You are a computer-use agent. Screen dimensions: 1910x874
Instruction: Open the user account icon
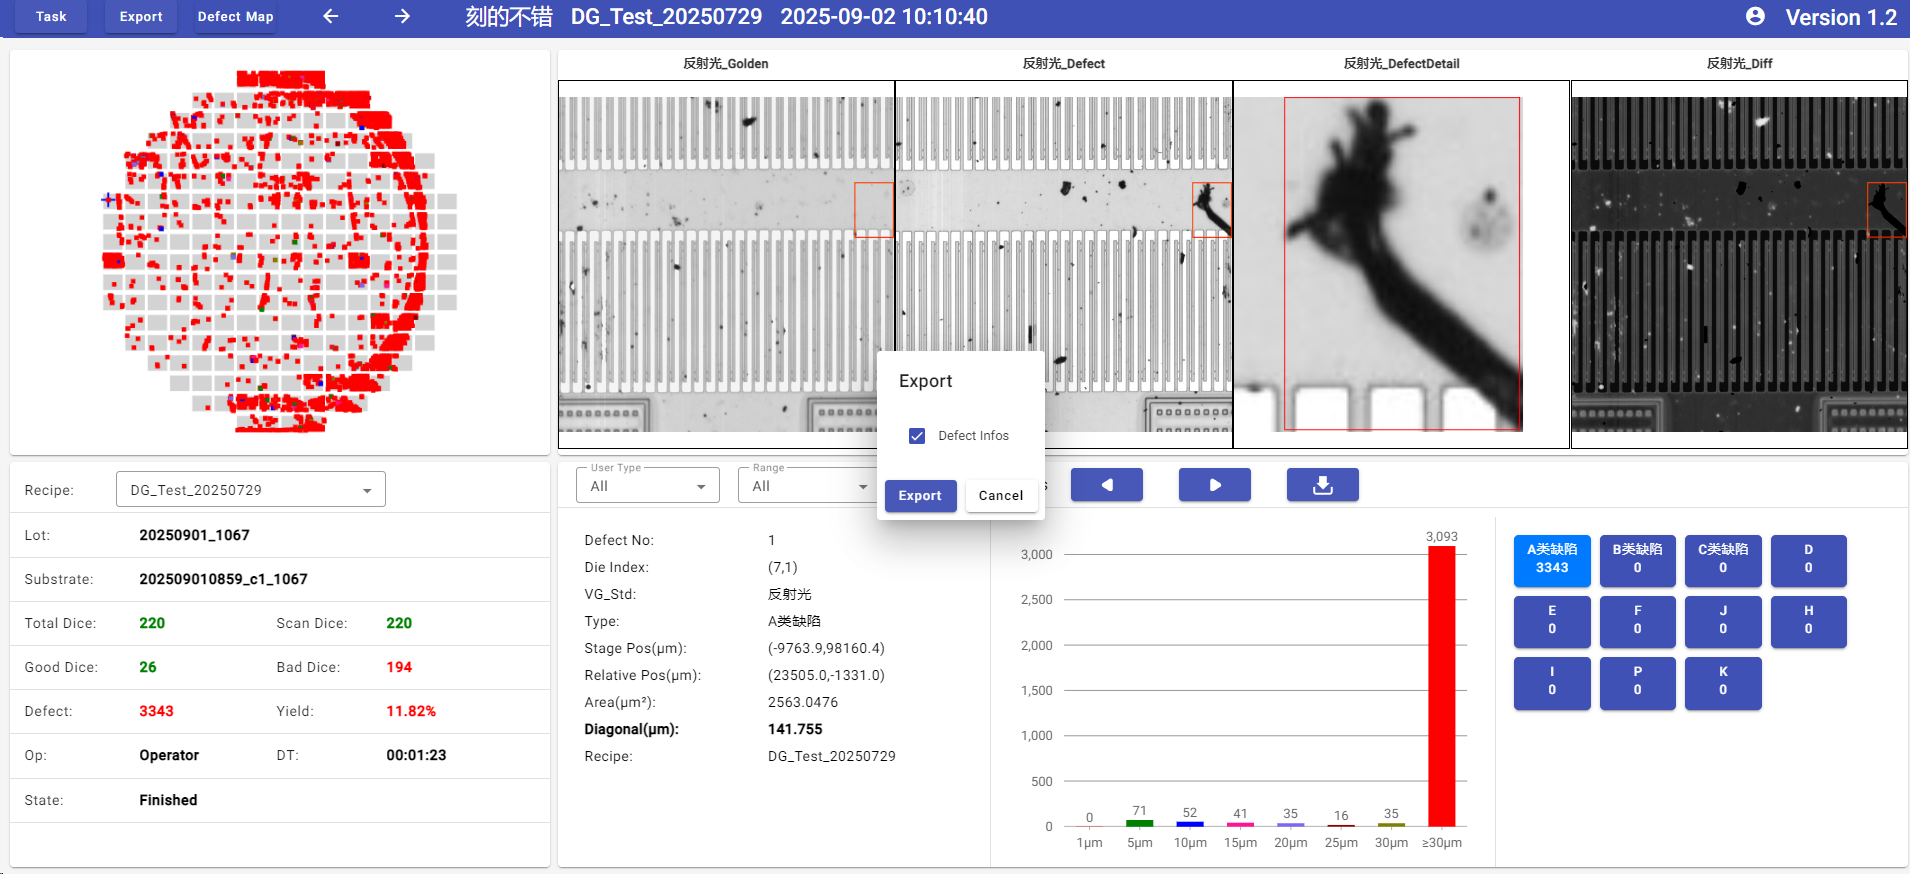(1755, 16)
